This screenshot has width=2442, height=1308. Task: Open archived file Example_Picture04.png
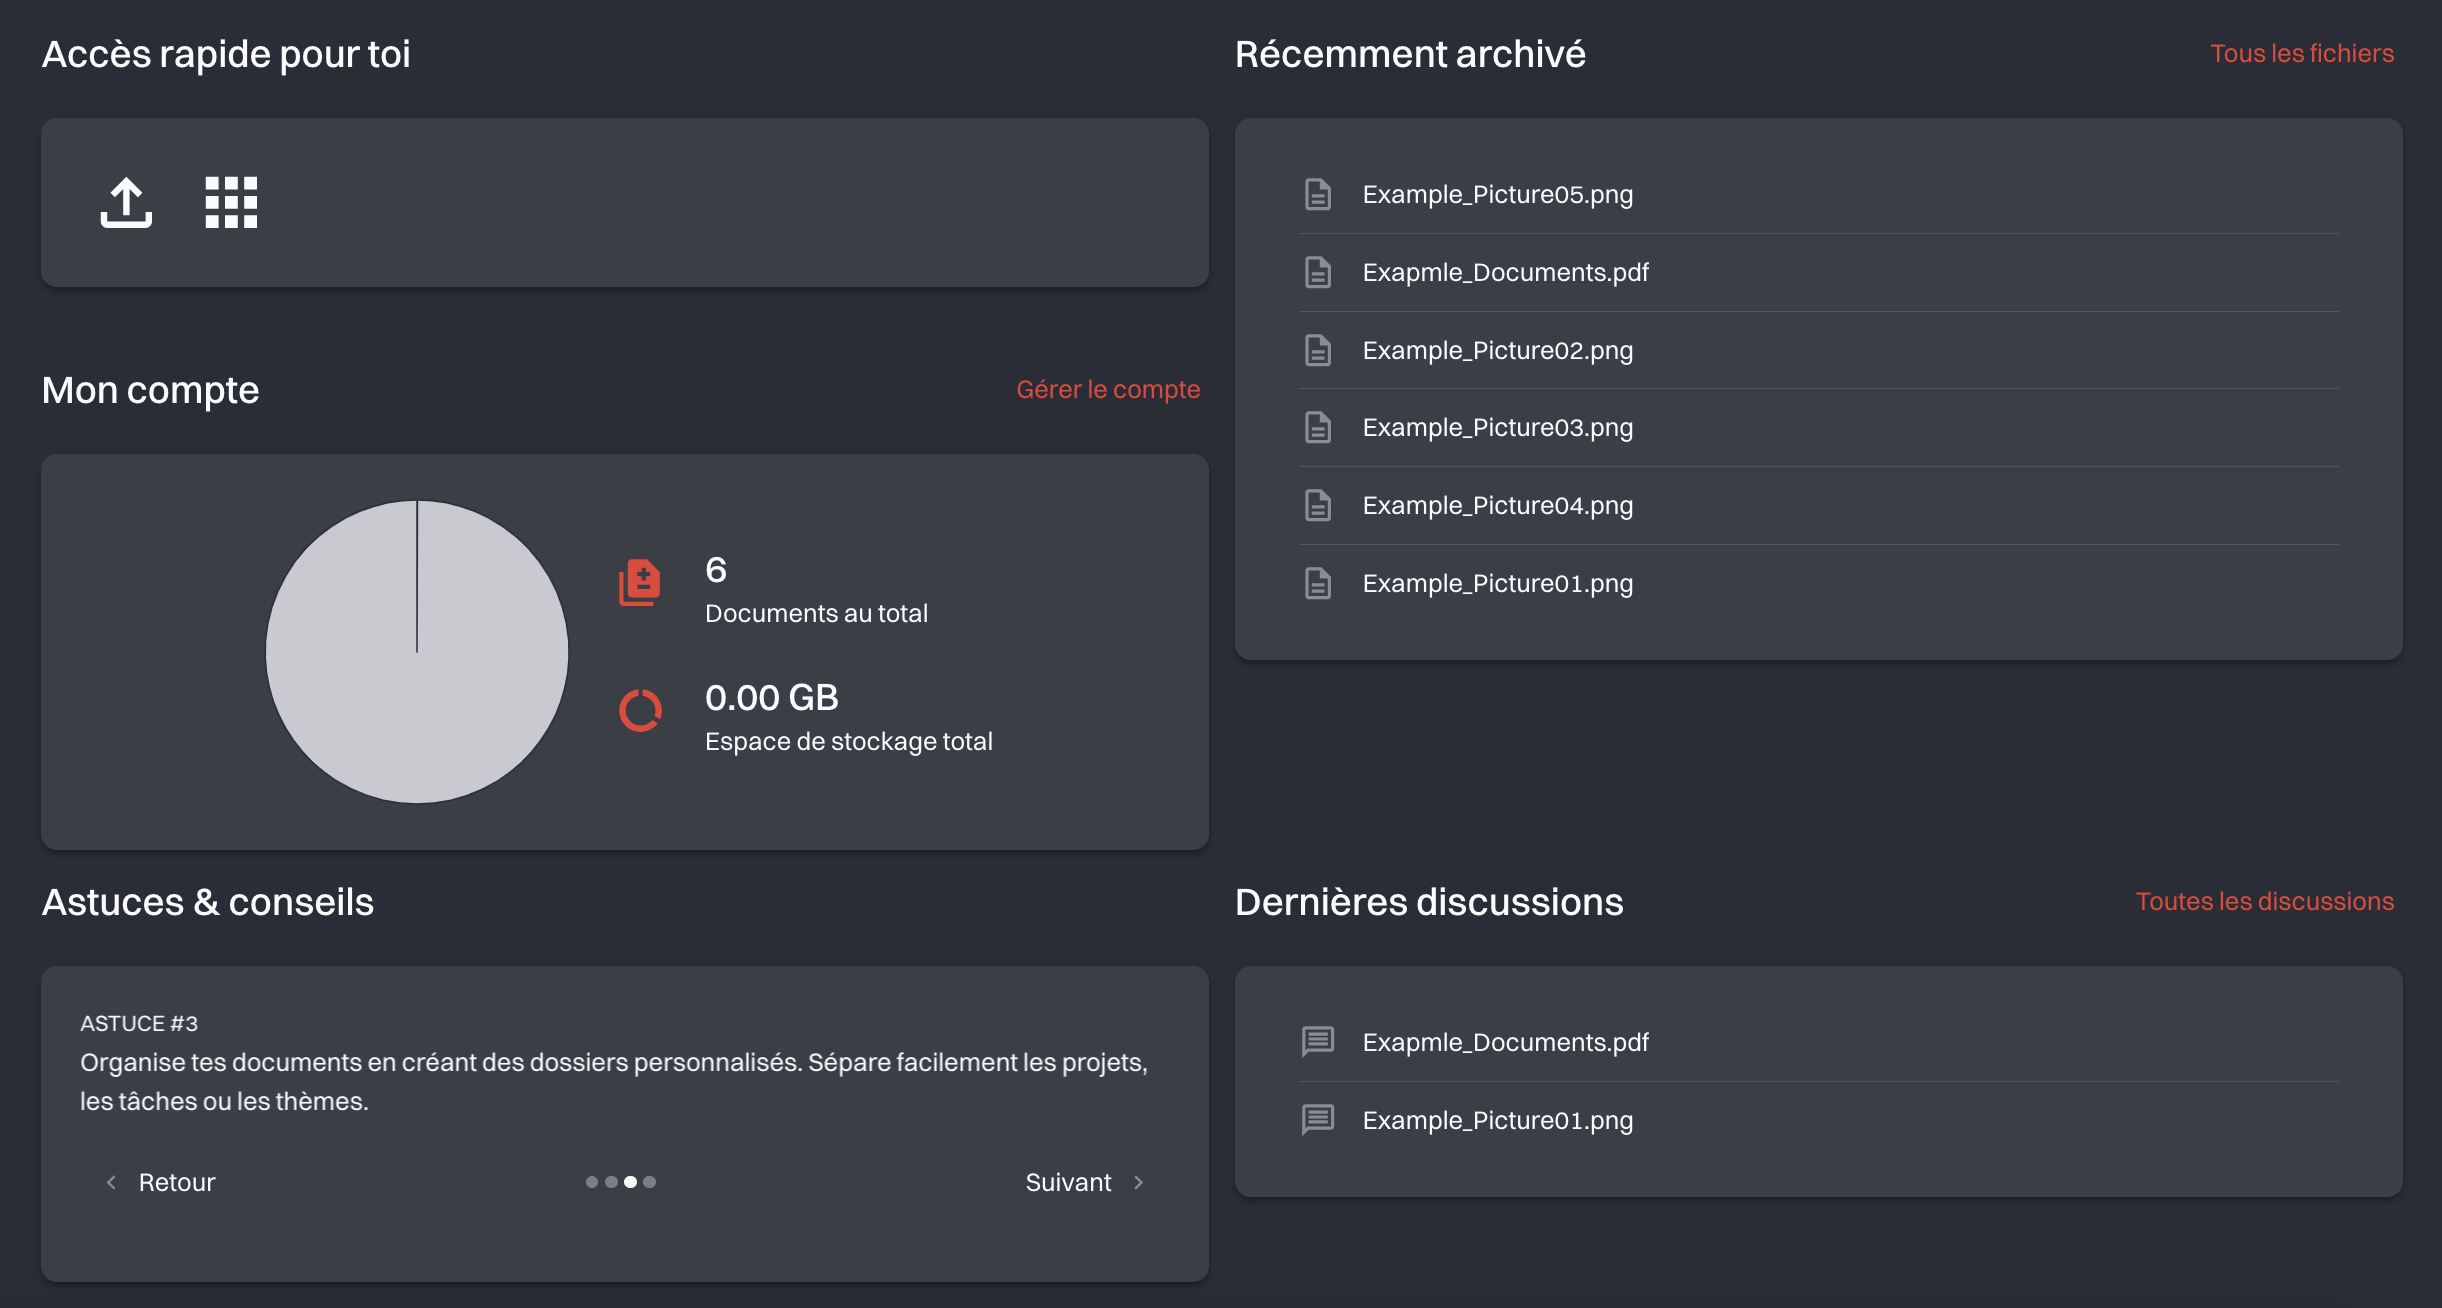click(1497, 505)
